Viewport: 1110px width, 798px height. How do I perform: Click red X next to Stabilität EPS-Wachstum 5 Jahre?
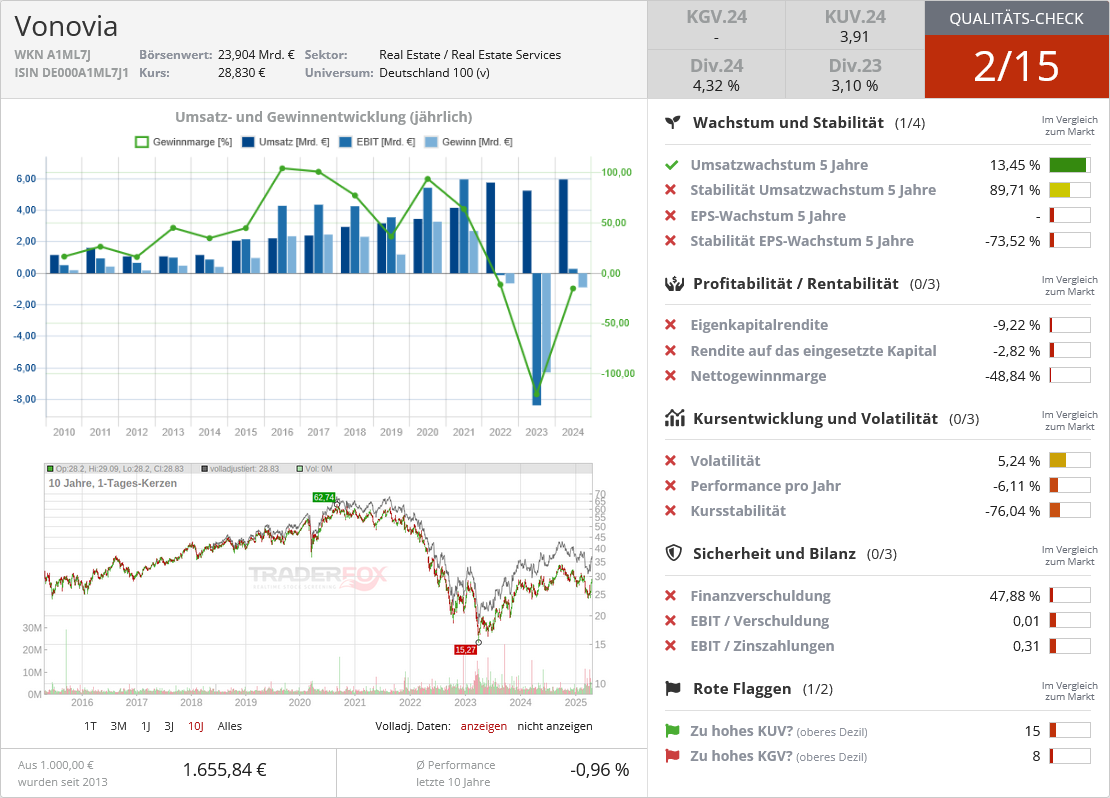click(670, 241)
